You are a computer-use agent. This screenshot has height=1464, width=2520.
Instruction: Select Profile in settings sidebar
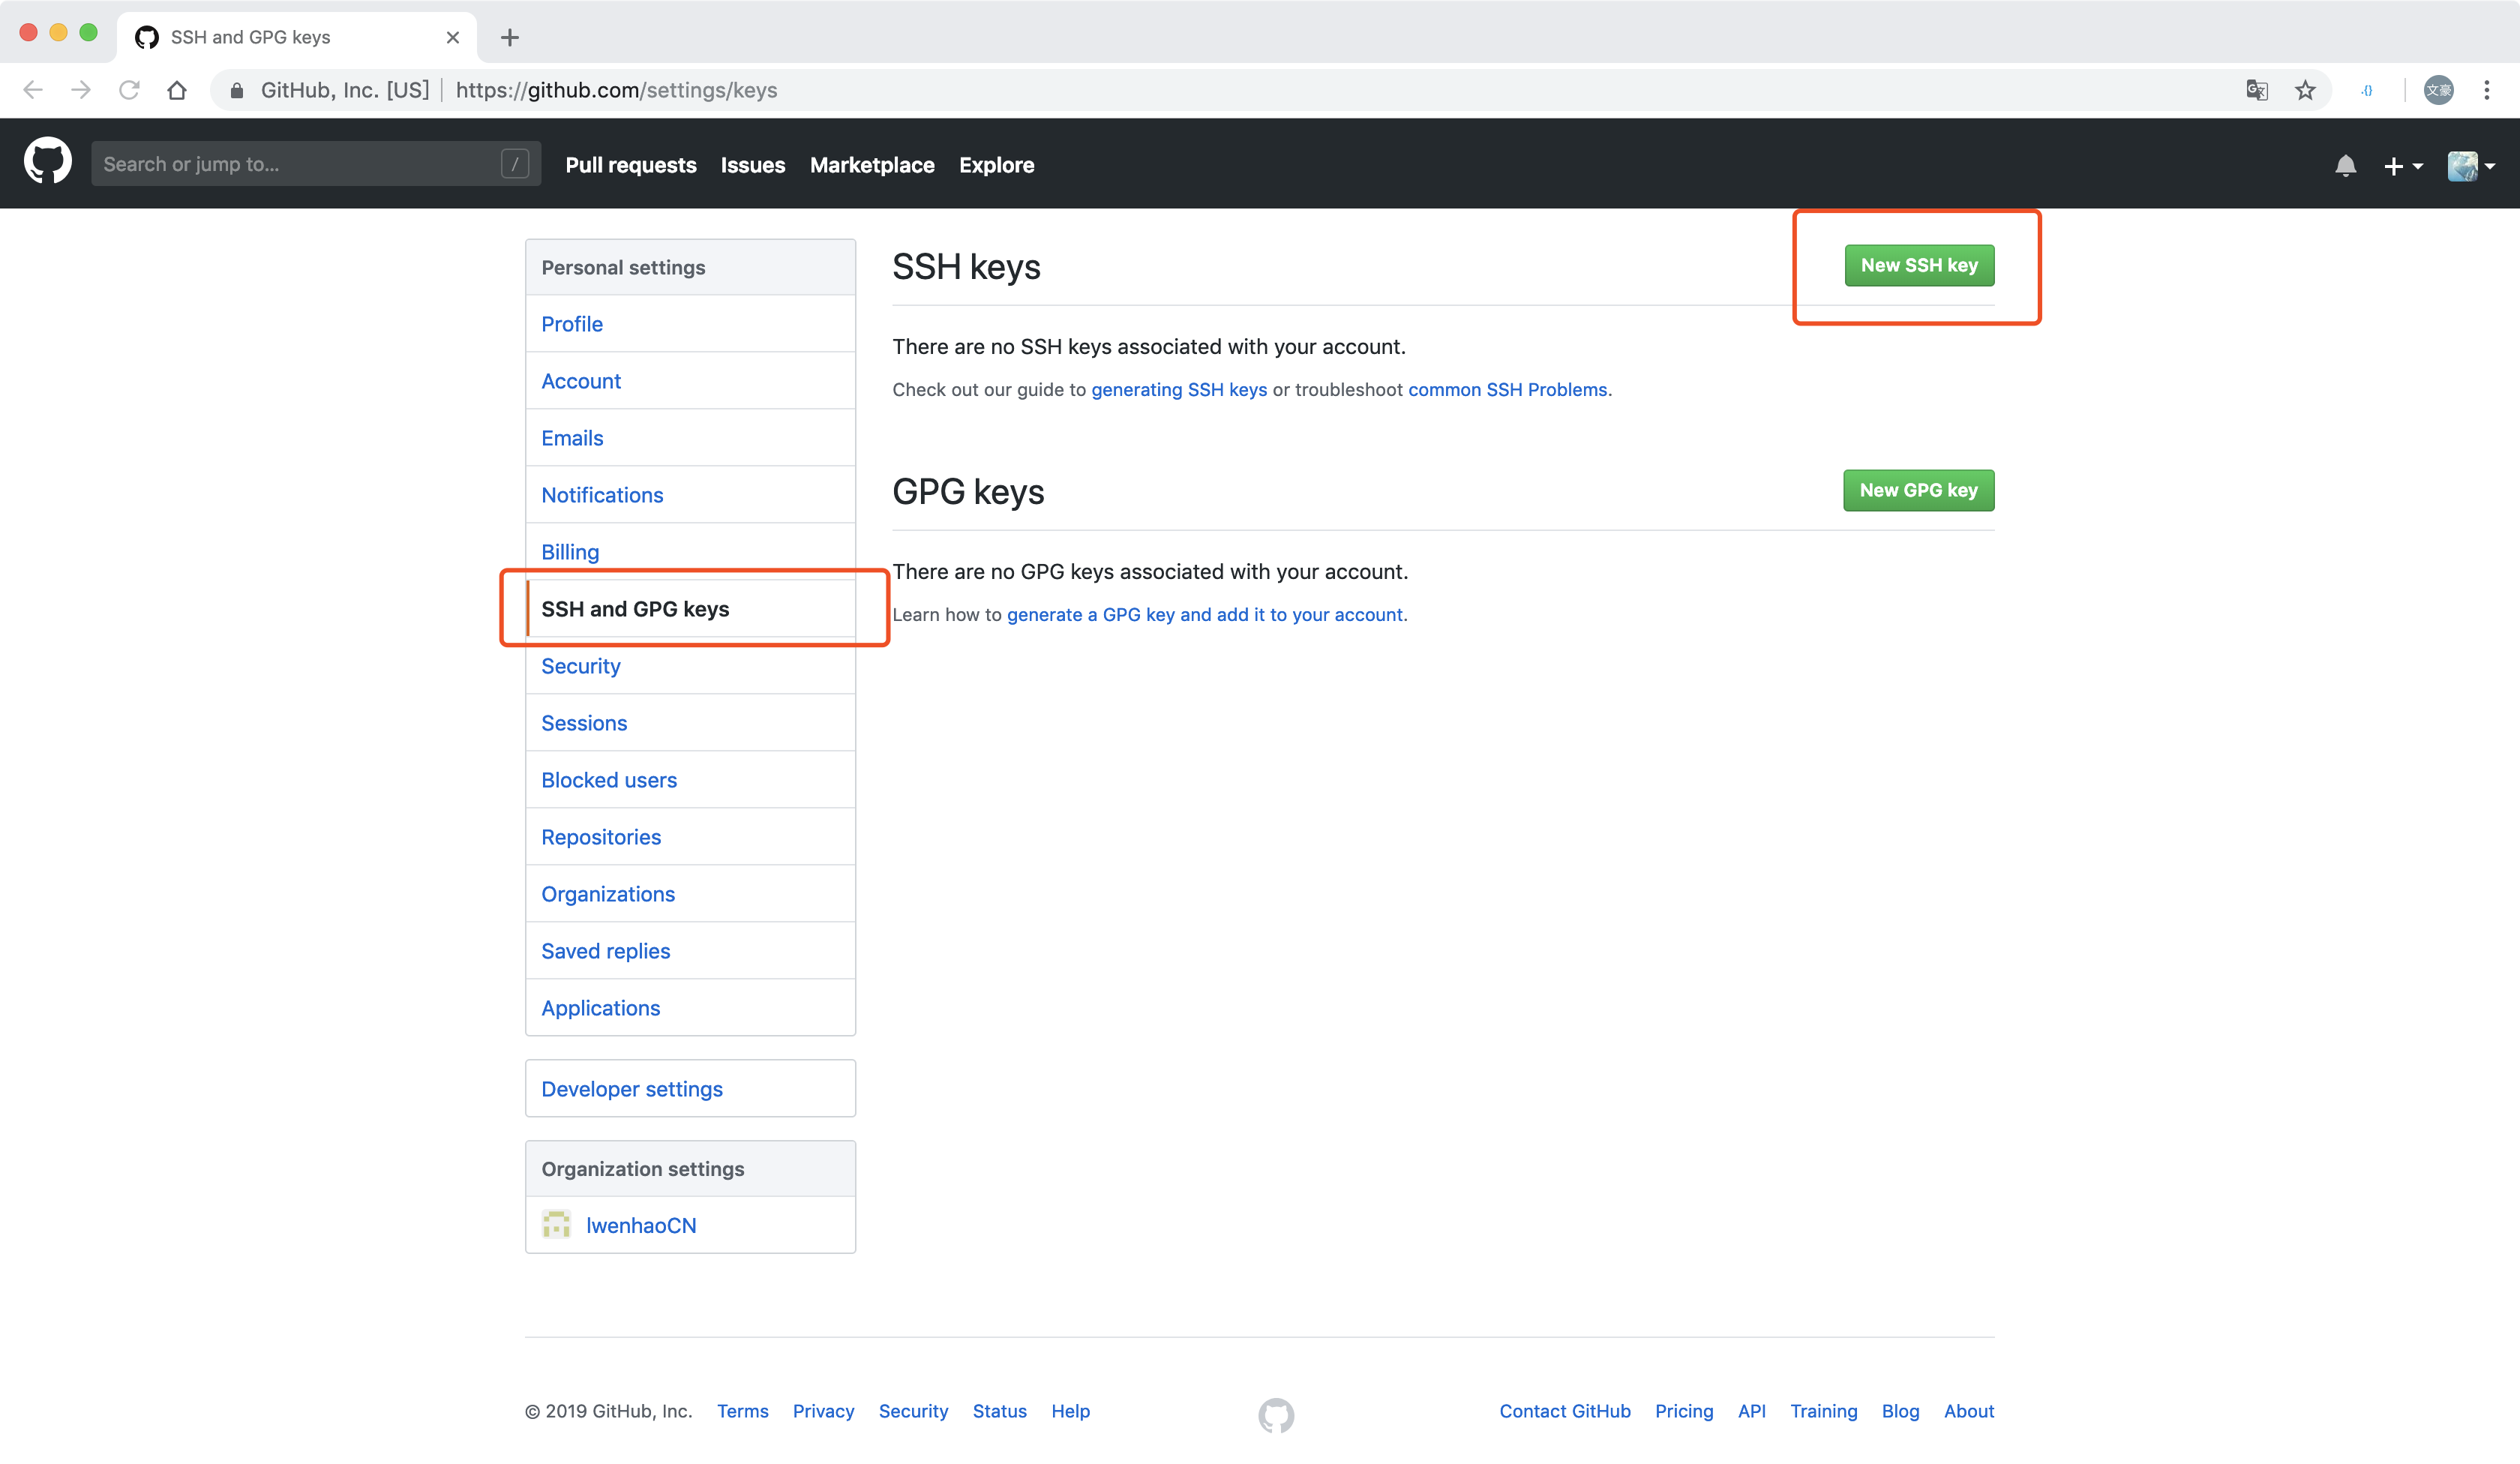[x=690, y=323]
